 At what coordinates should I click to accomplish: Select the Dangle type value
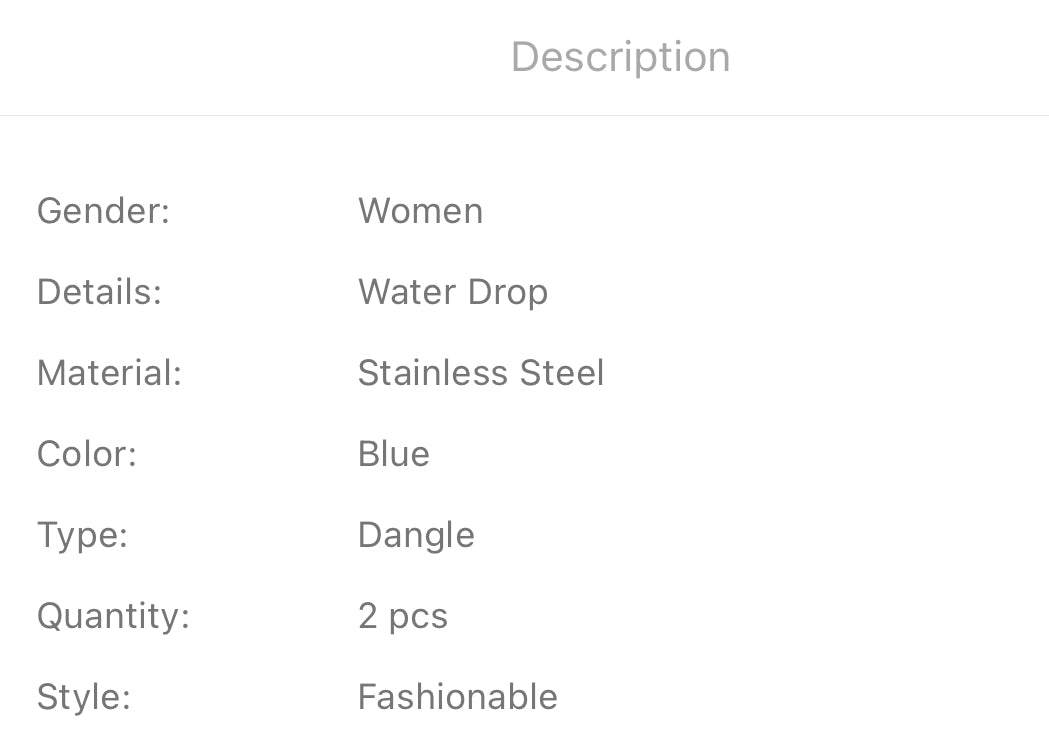coord(415,535)
